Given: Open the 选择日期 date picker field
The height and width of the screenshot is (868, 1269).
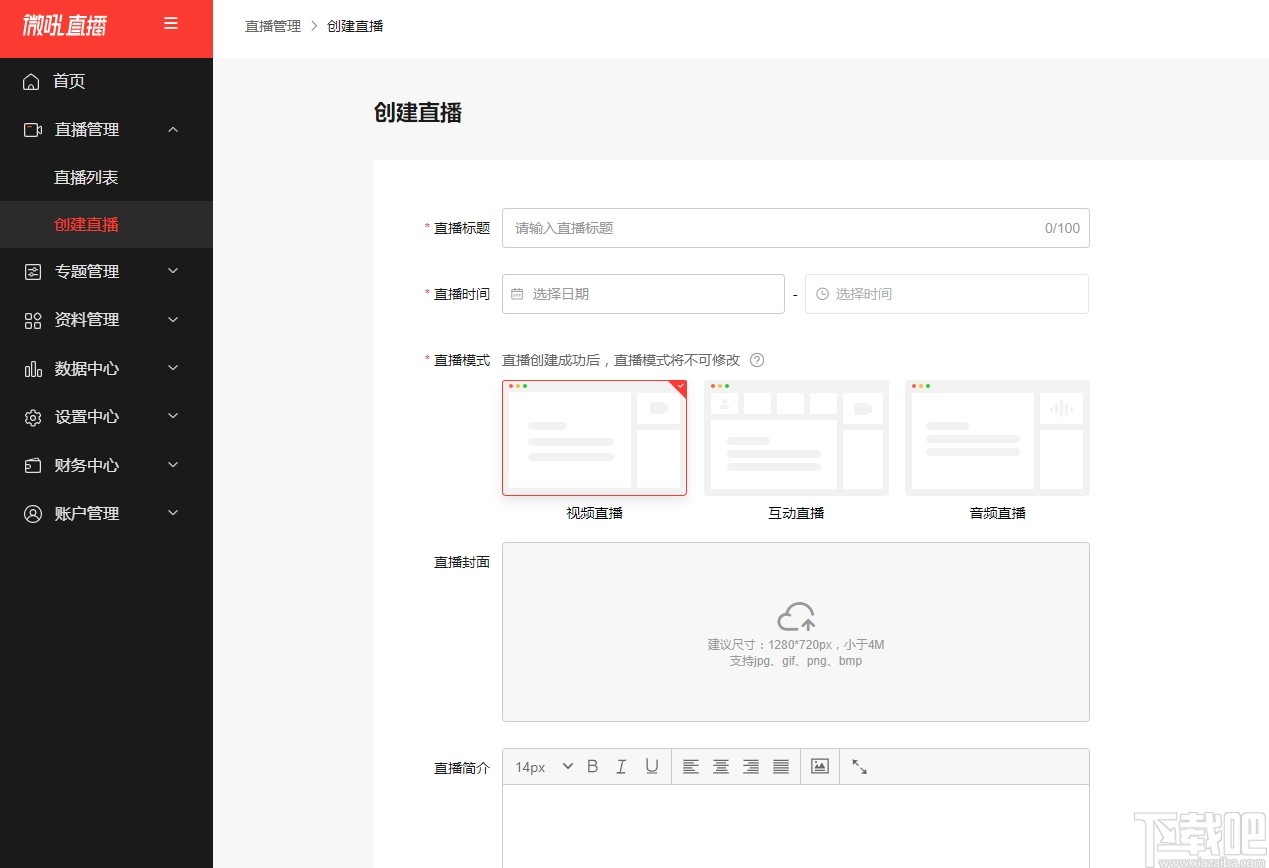Looking at the screenshot, I should click(x=643, y=294).
